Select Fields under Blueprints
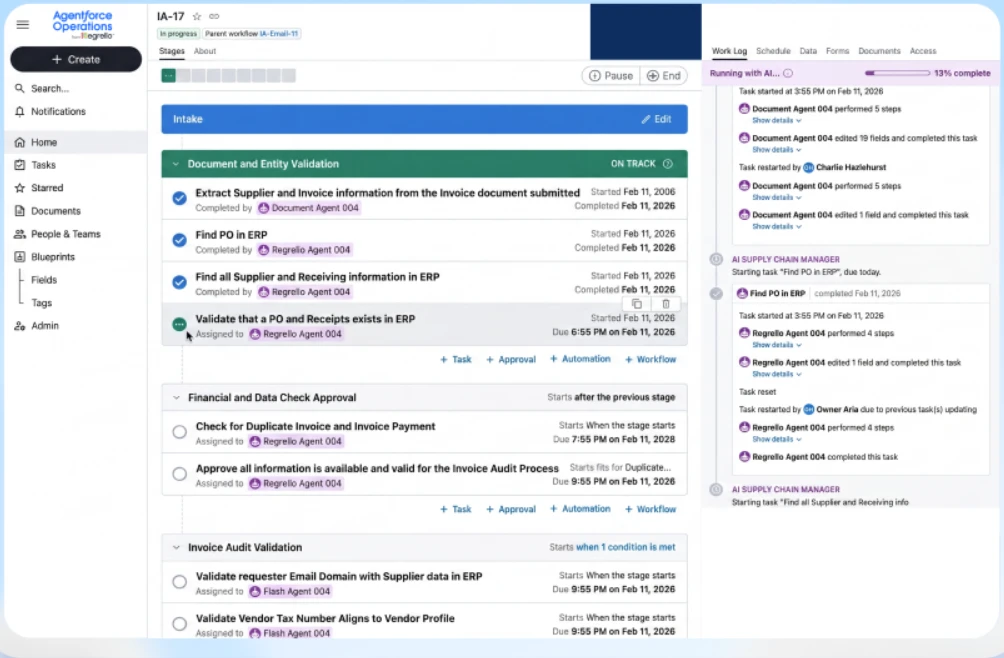Image resolution: width=1004 pixels, height=658 pixels. pyautogui.click(x=44, y=280)
